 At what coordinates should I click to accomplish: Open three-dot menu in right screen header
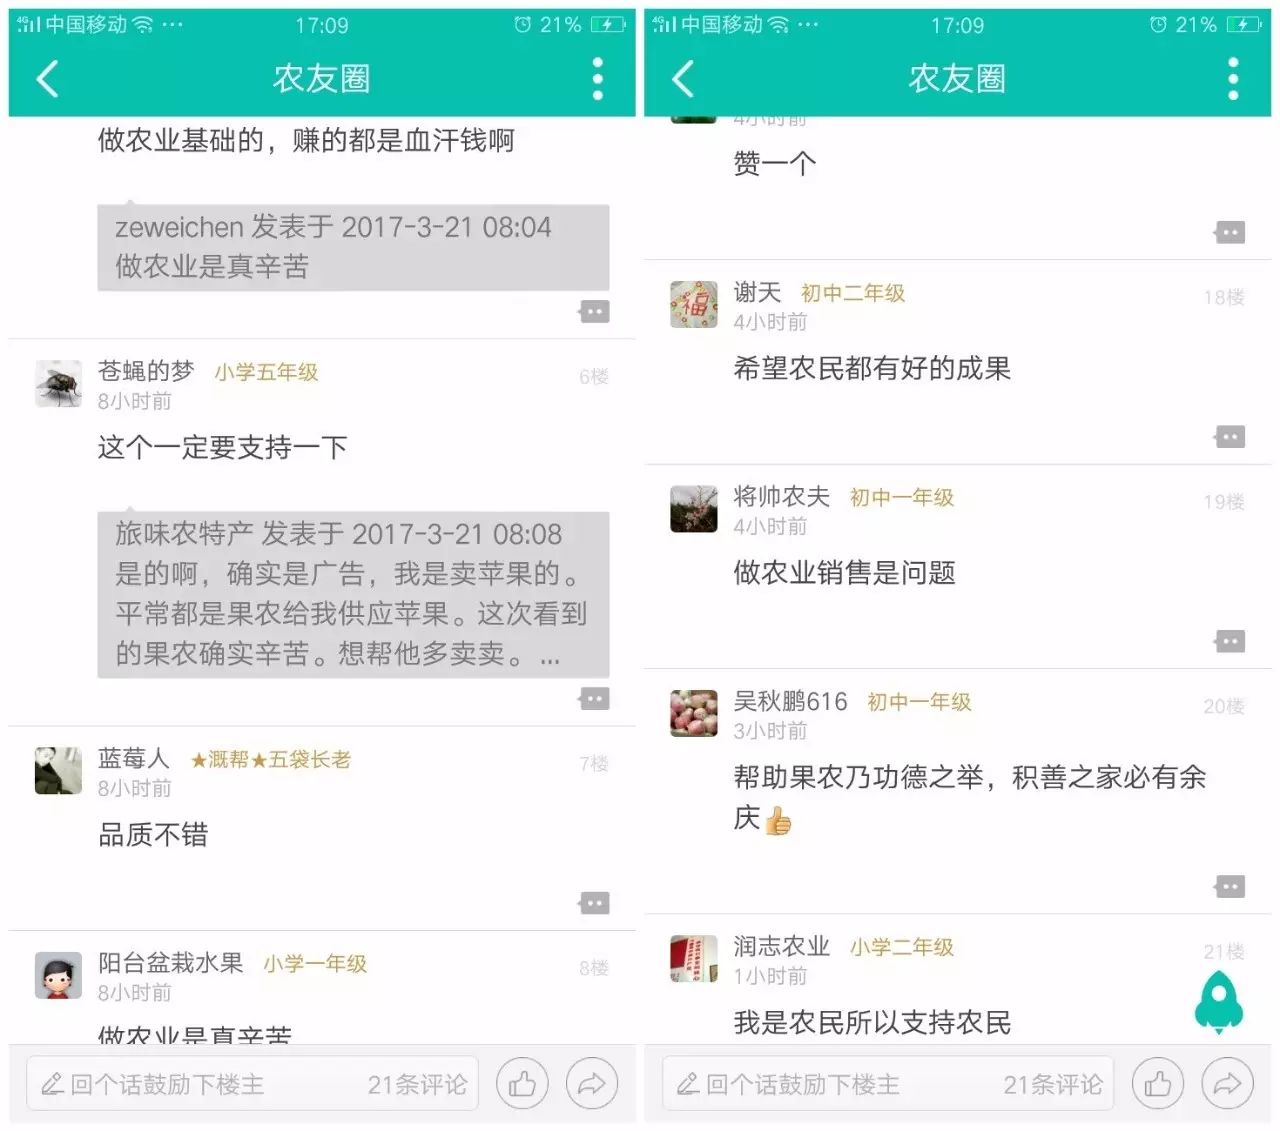(1233, 78)
